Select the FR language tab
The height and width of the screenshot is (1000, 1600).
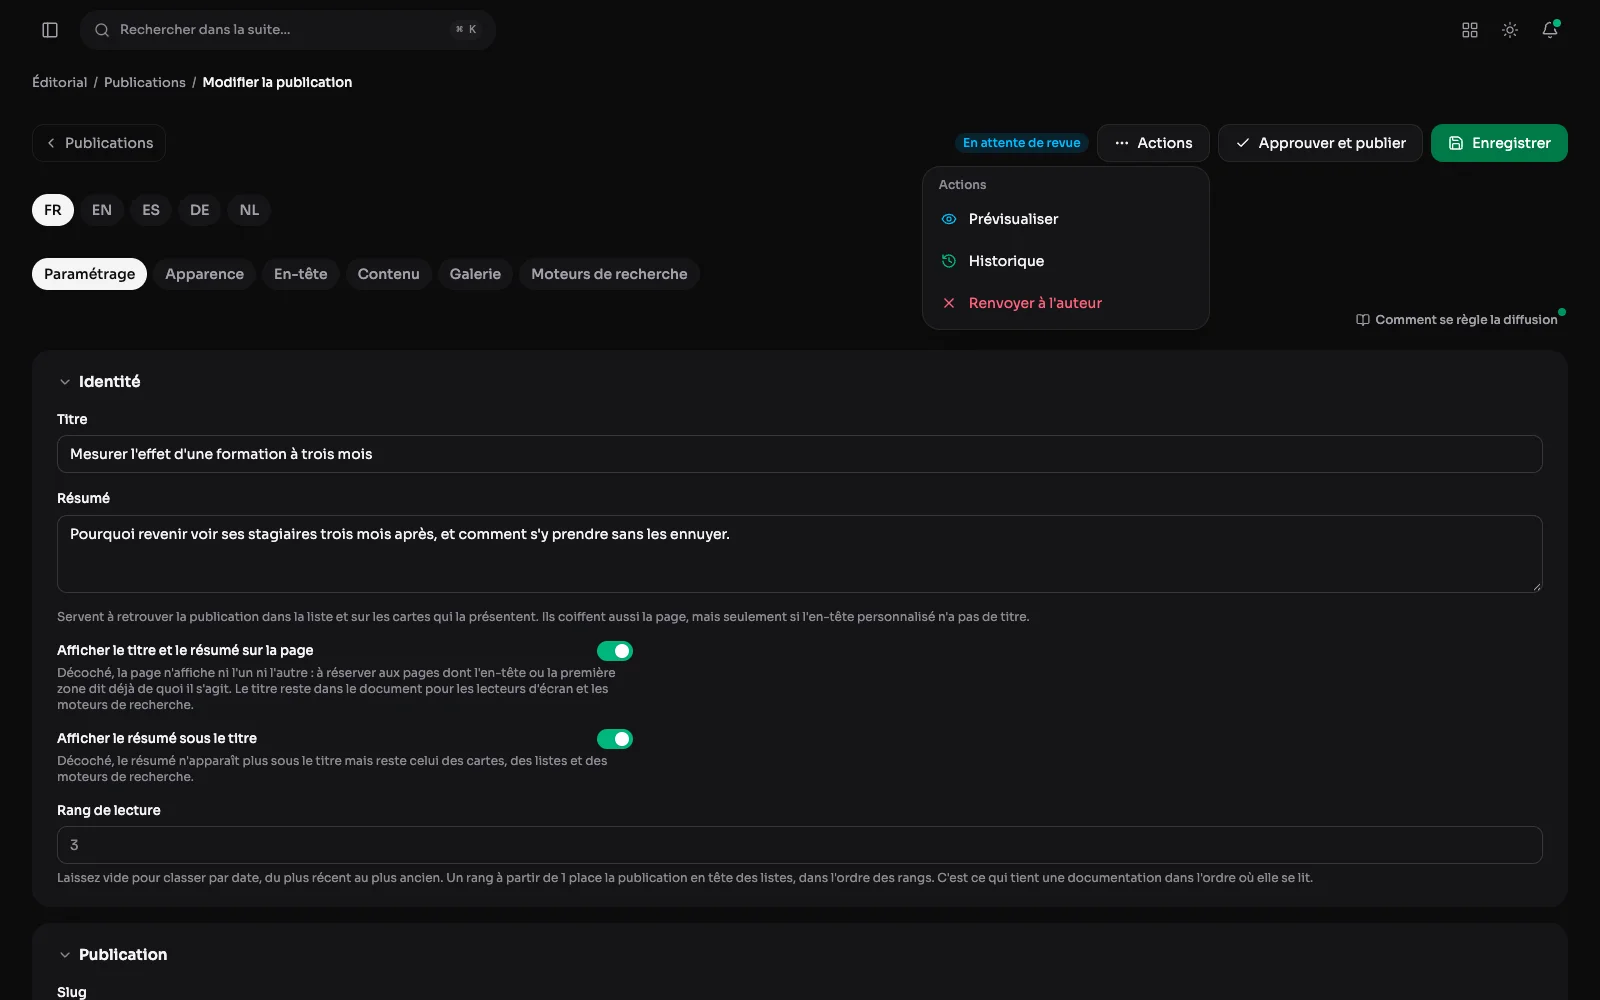[x=53, y=210]
